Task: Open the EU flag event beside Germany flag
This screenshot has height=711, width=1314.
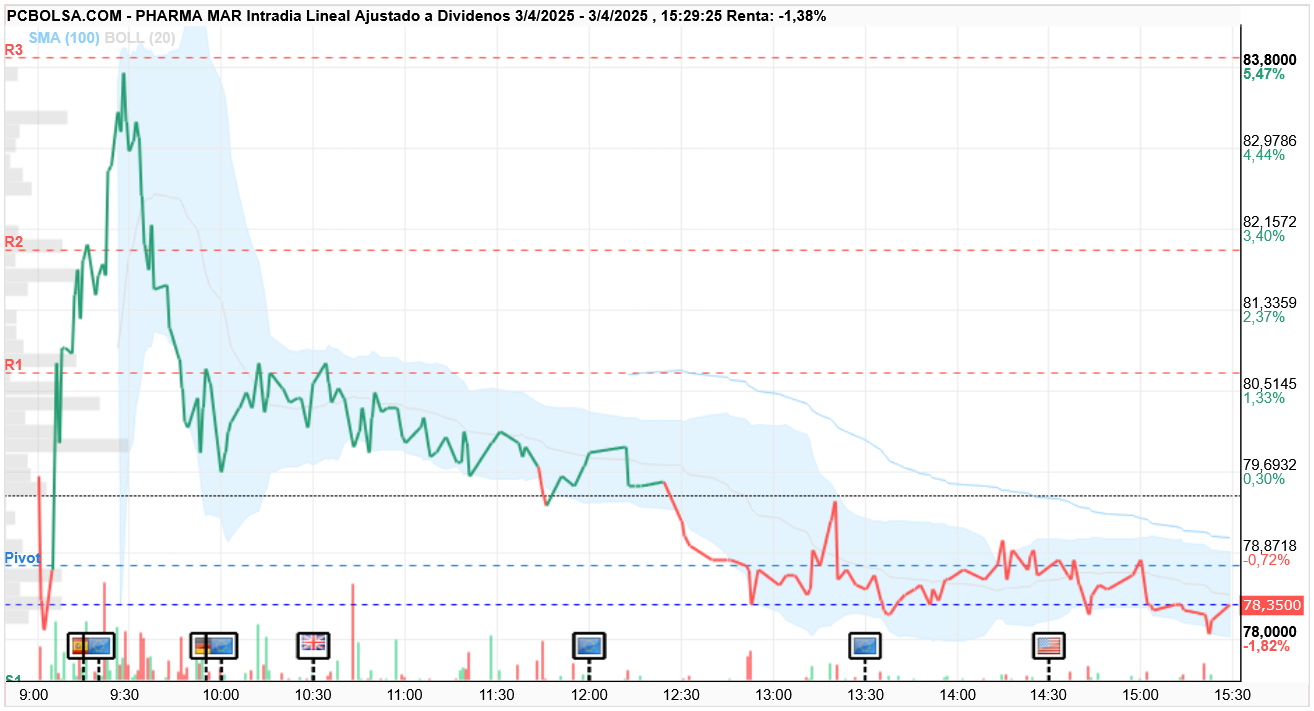Action: [x=221, y=645]
